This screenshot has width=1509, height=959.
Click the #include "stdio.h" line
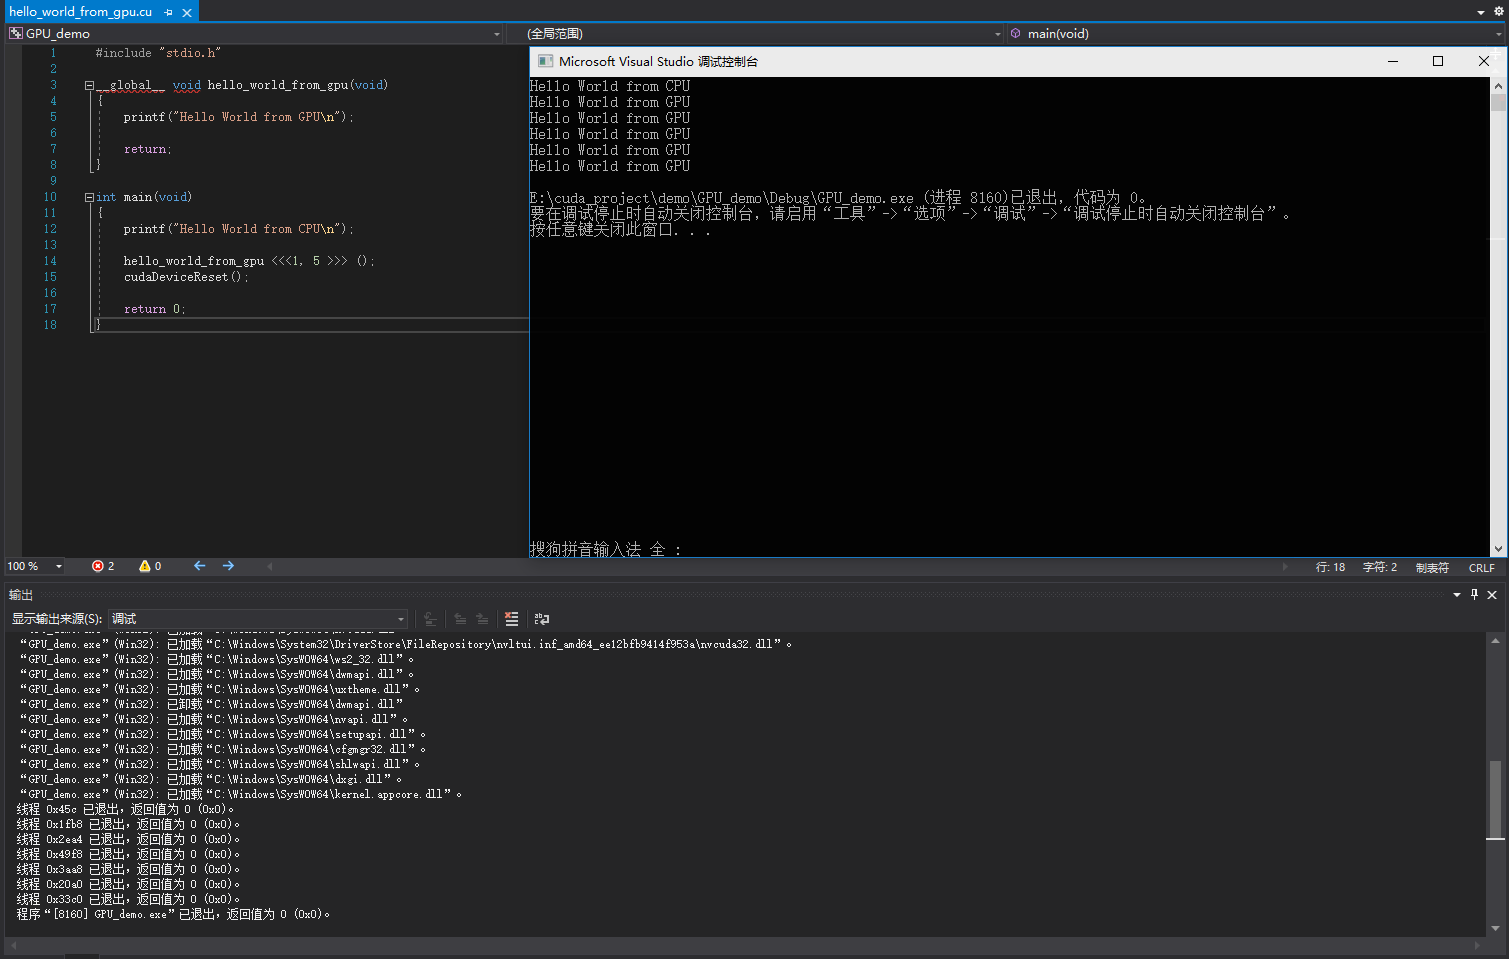click(158, 53)
